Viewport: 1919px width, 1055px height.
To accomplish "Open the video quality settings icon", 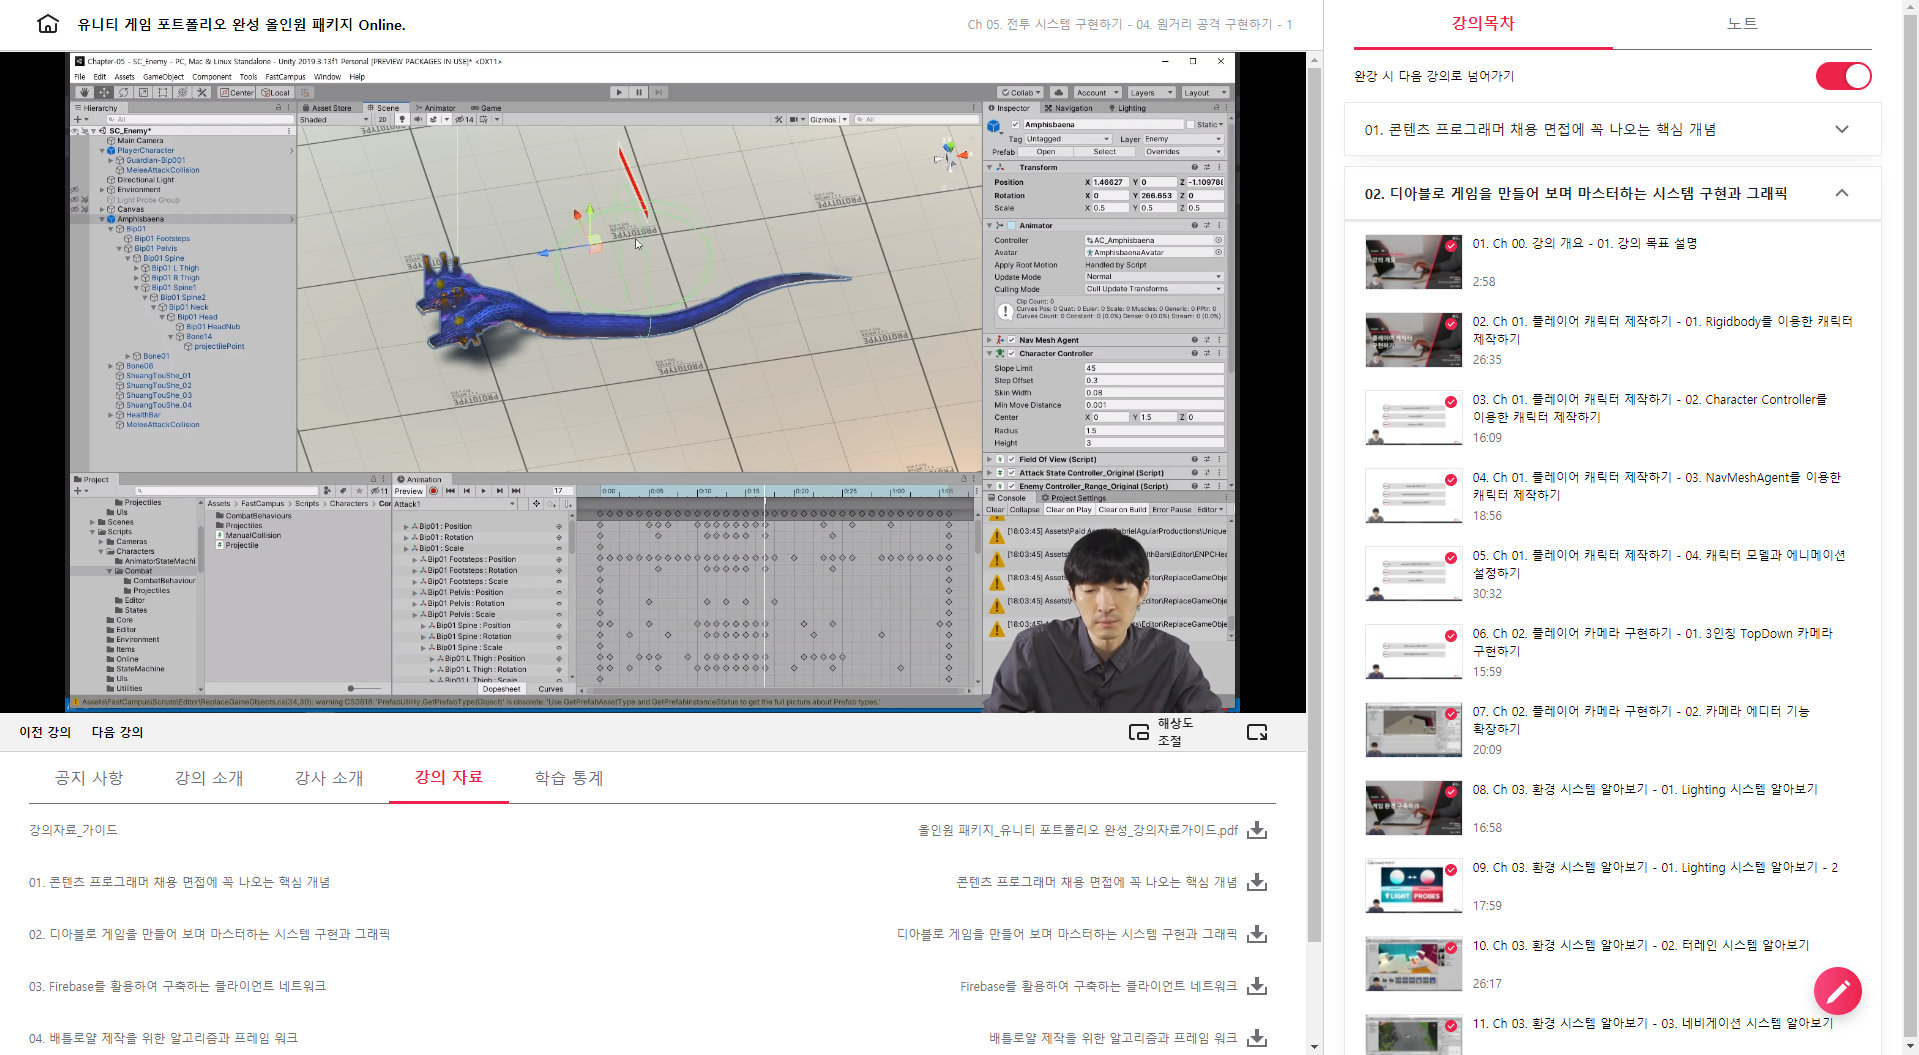I will pos(1138,732).
